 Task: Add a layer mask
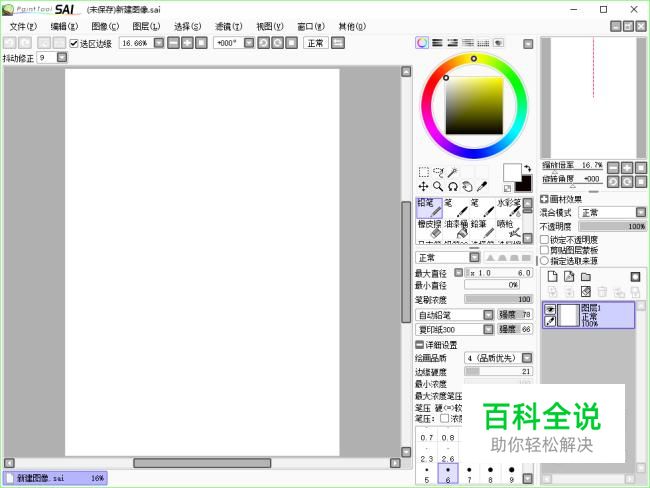pyautogui.click(x=635, y=277)
